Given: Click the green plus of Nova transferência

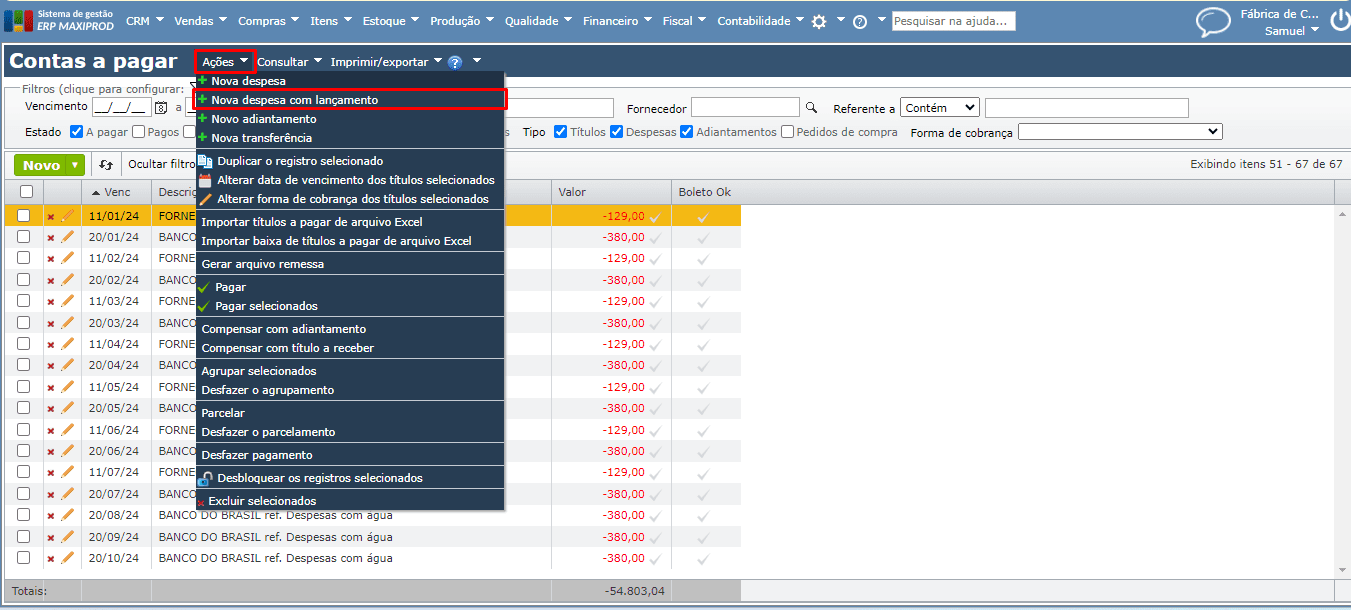Looking at the screenshot, I should (x=203, y=137).
